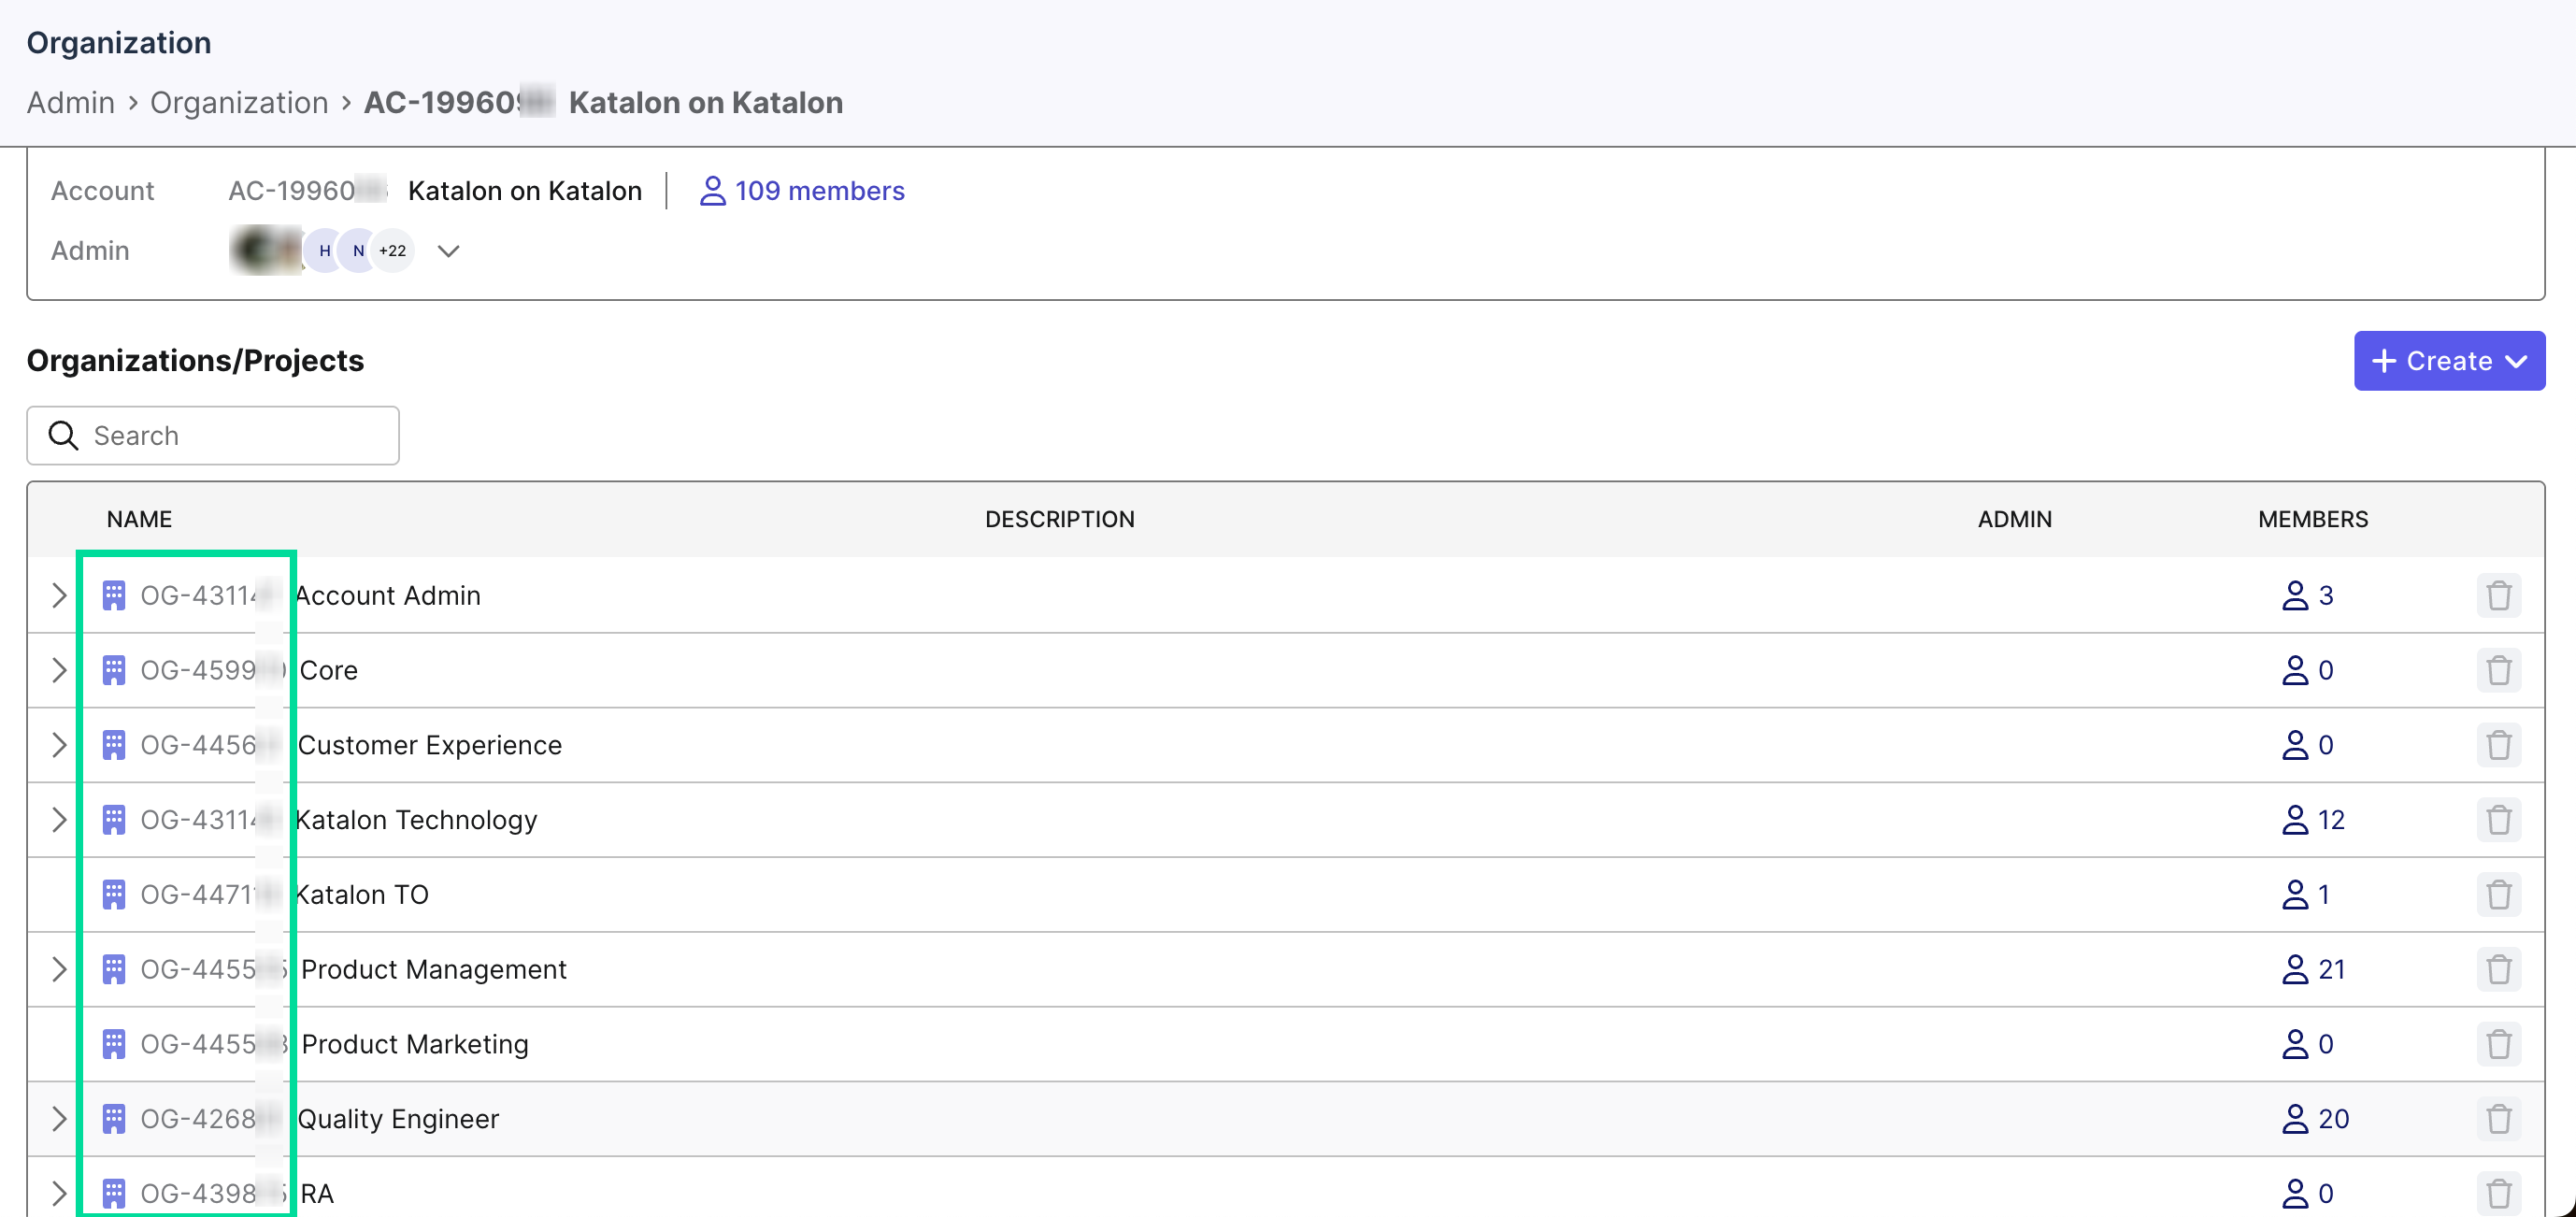2576x1217 pixels.
Task: Click the trash icon for Product Management
Action: 2499,969
